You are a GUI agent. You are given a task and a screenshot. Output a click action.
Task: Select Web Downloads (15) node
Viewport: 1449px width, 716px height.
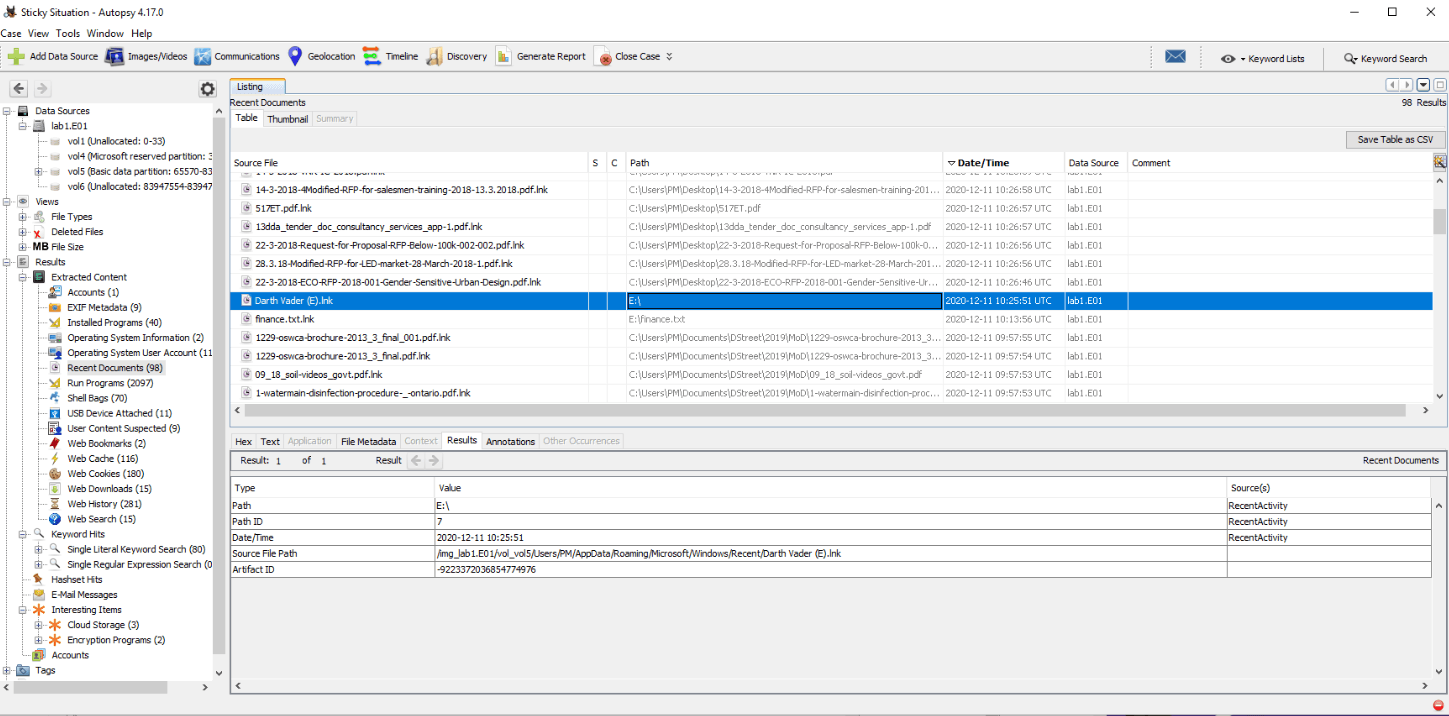[x=109, y=489]
